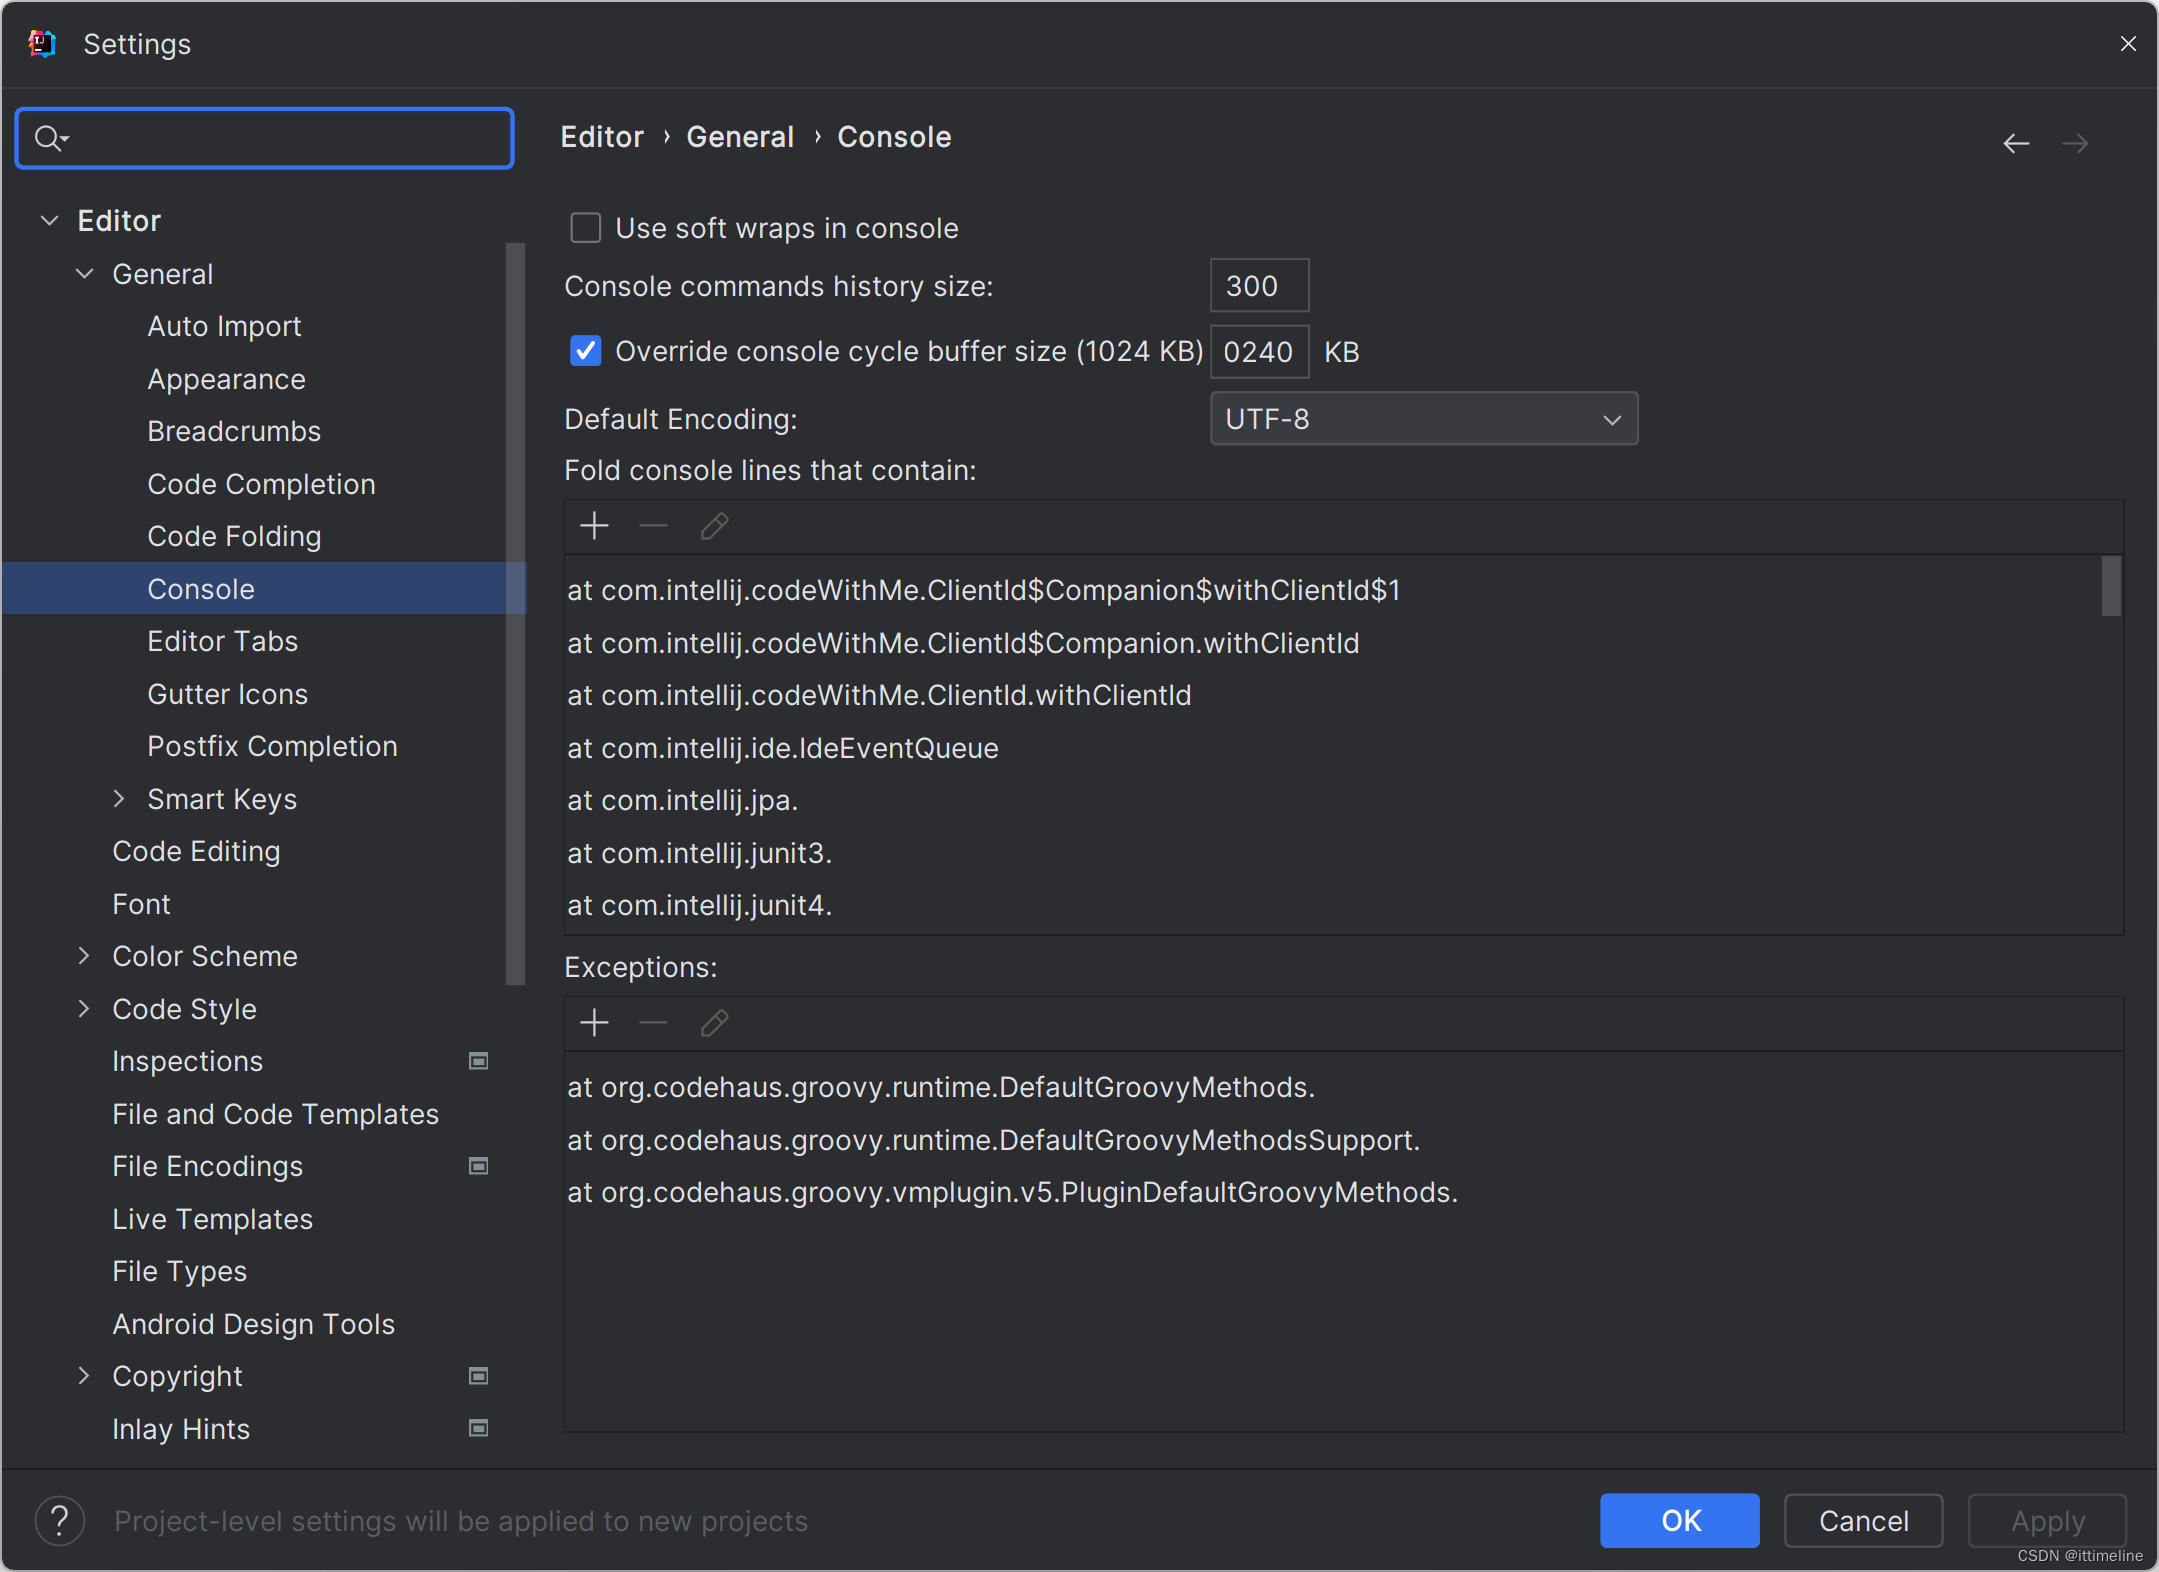Collapse the General tree node

coord(85,274)
